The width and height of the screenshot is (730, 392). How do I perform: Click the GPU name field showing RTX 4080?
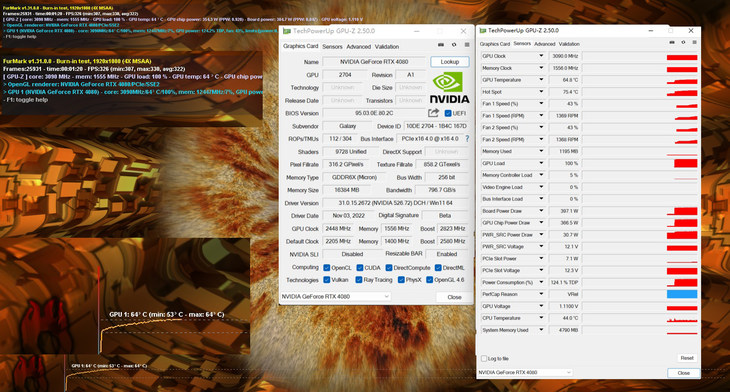[373, 61]
